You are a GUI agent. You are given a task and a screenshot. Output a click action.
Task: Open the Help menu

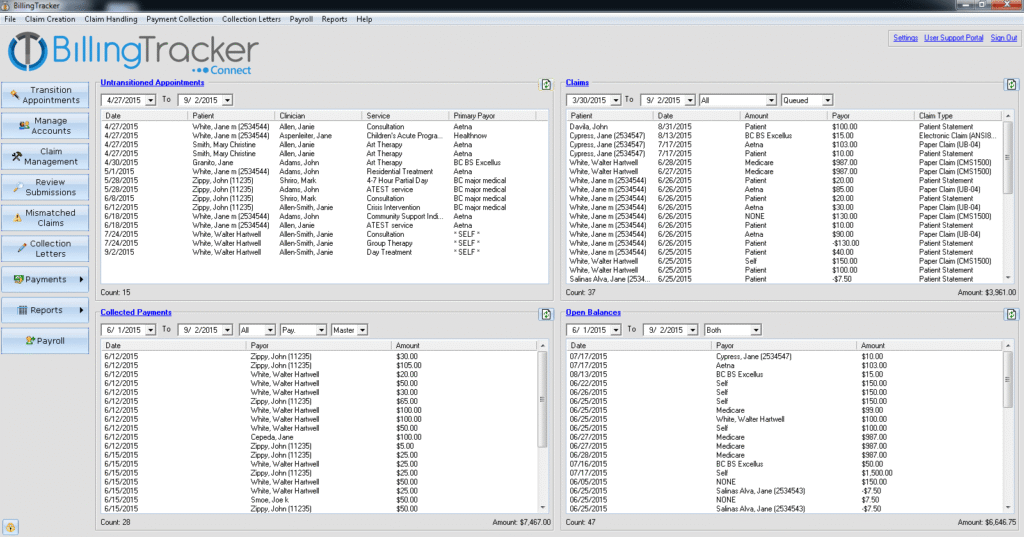[364, 19]
